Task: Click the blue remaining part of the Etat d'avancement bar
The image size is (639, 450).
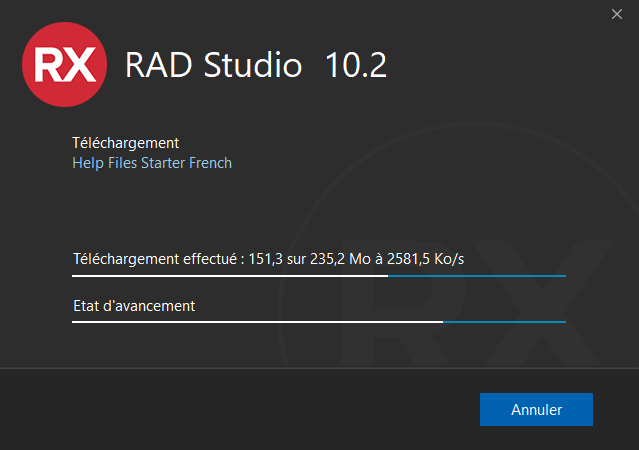Action: click(505, 322)
